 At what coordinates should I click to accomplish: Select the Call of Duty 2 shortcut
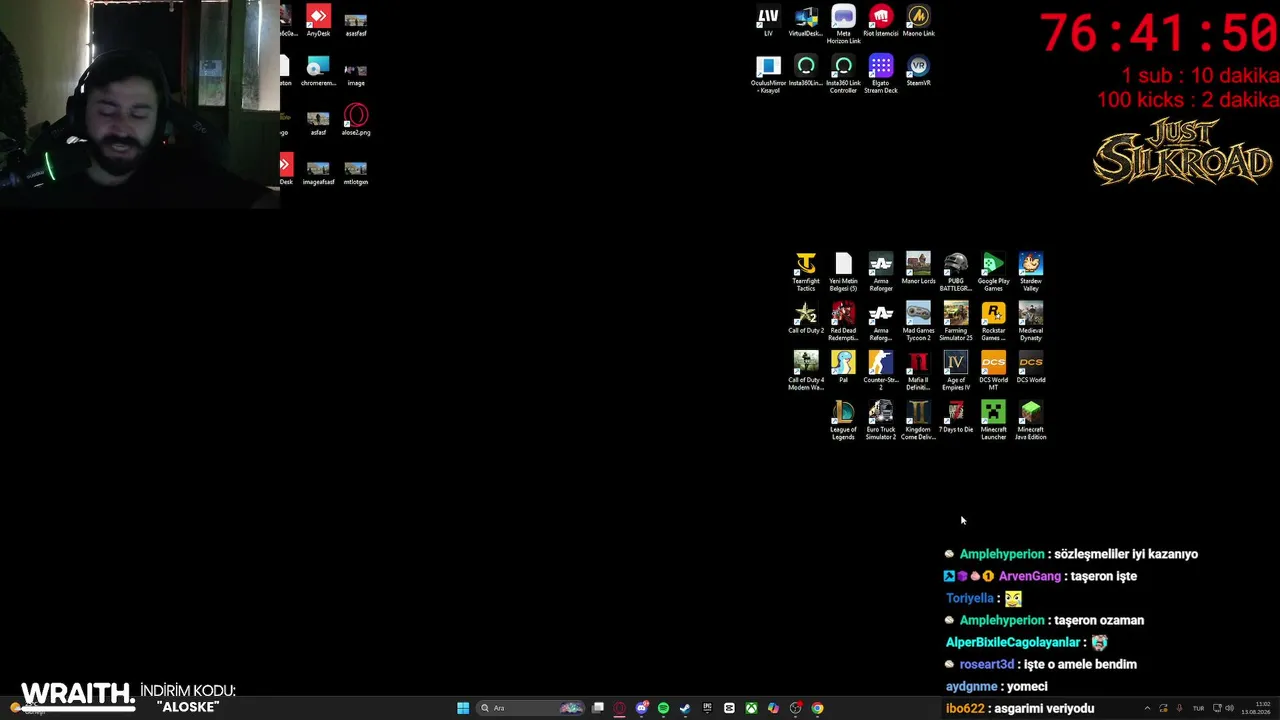tap(806, 318)
